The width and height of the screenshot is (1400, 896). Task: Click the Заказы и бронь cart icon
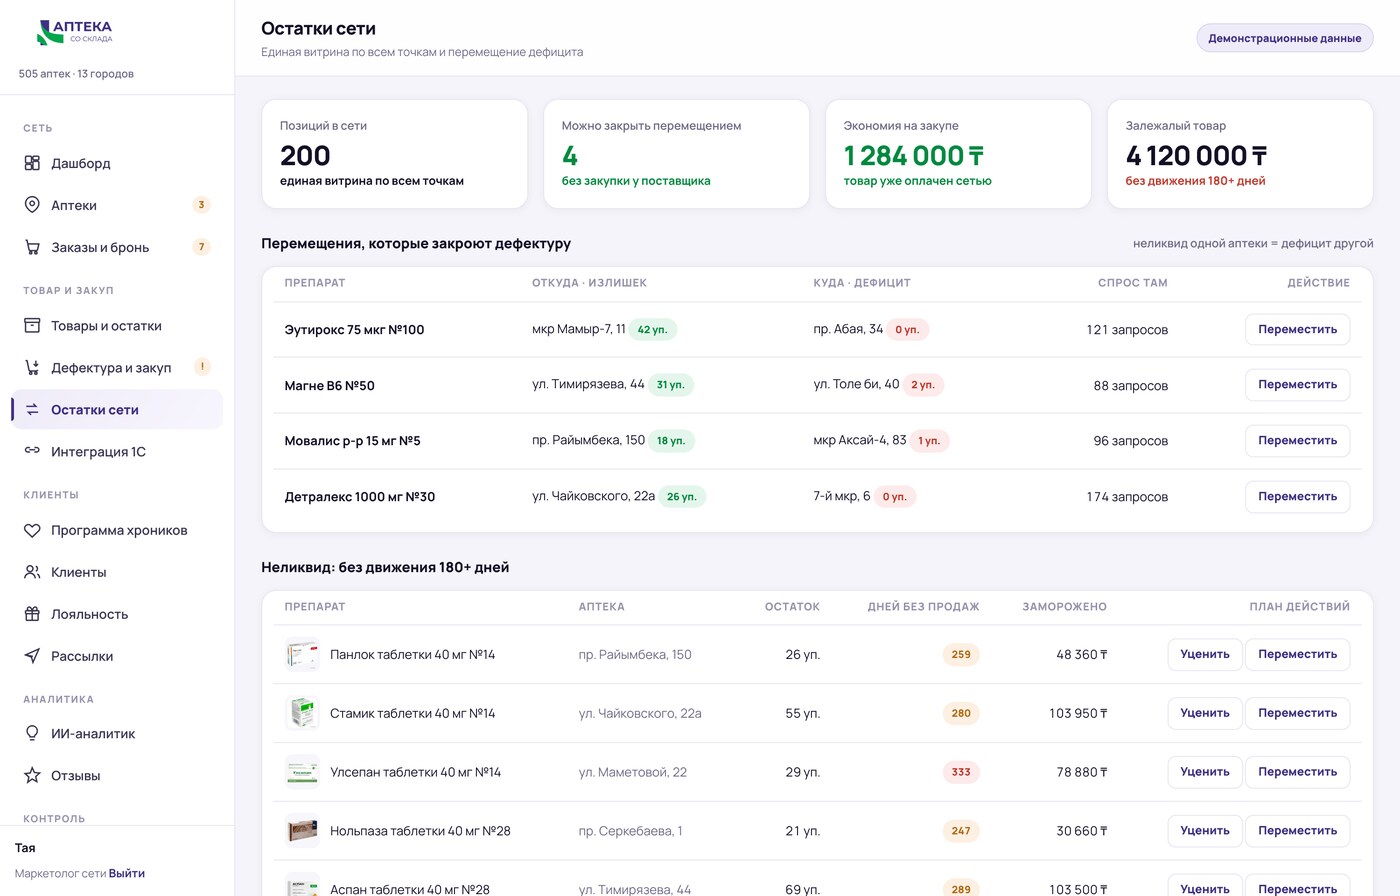(32, 247)
